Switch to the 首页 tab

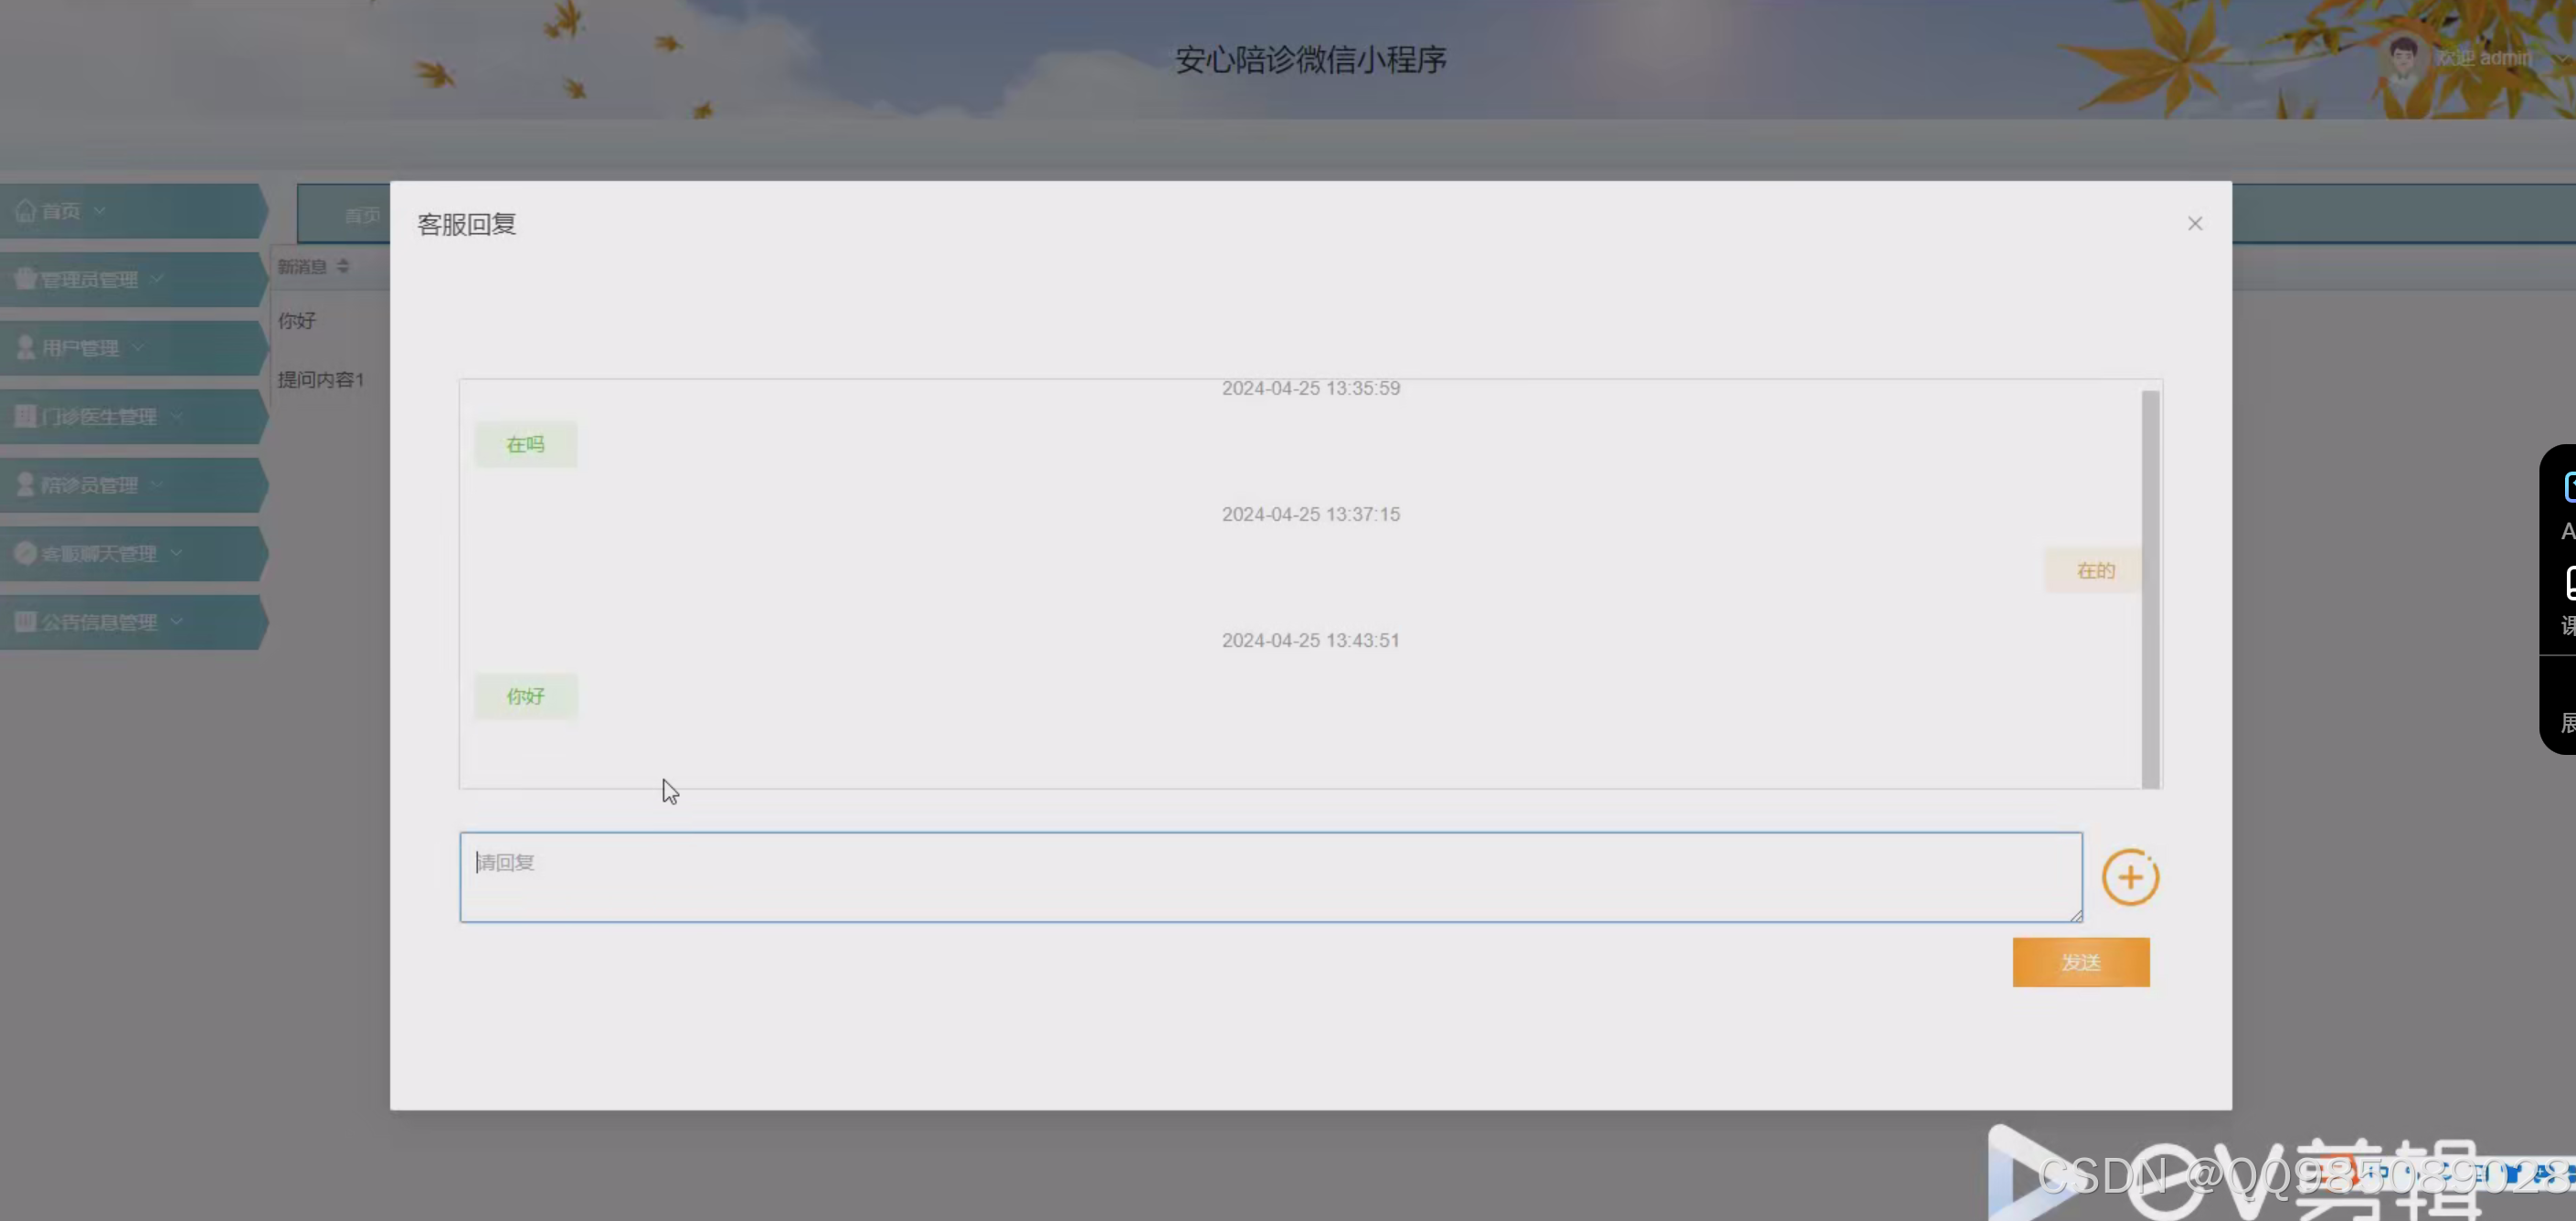tap(362, 213)
